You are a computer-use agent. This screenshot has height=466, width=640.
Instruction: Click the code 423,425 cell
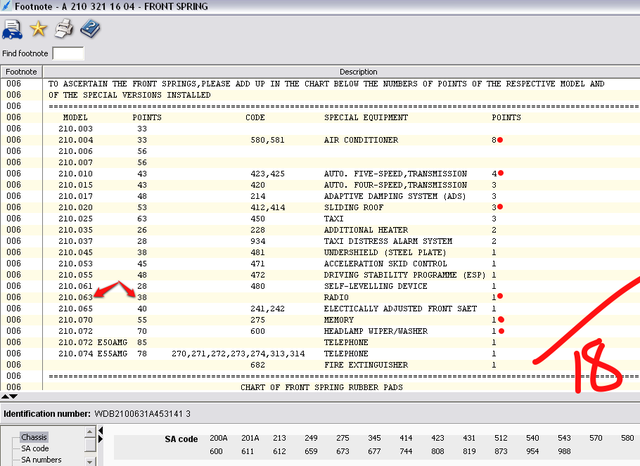click(x=268, y=174)
